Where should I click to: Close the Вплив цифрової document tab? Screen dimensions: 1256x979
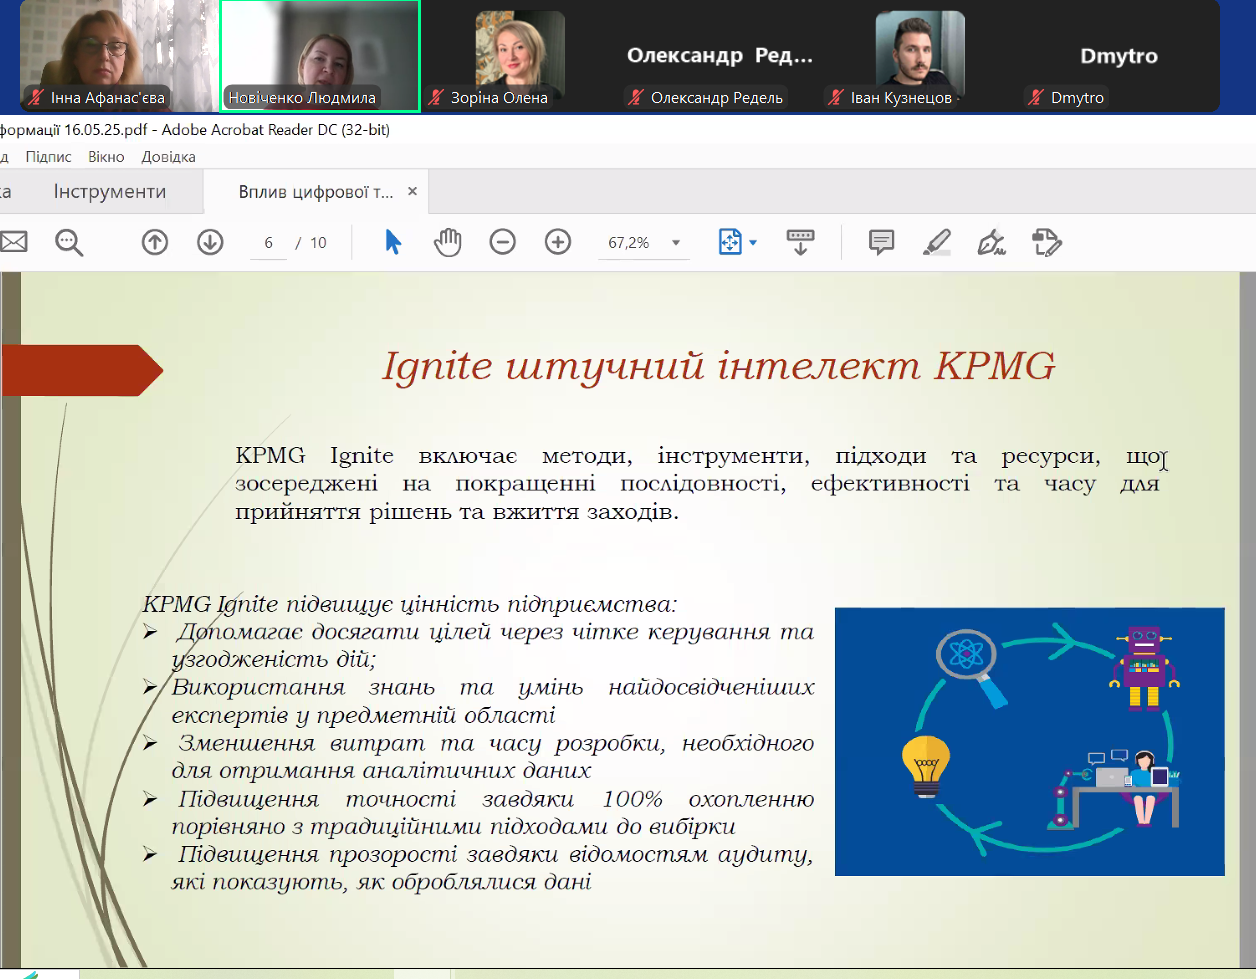point(412,192)
